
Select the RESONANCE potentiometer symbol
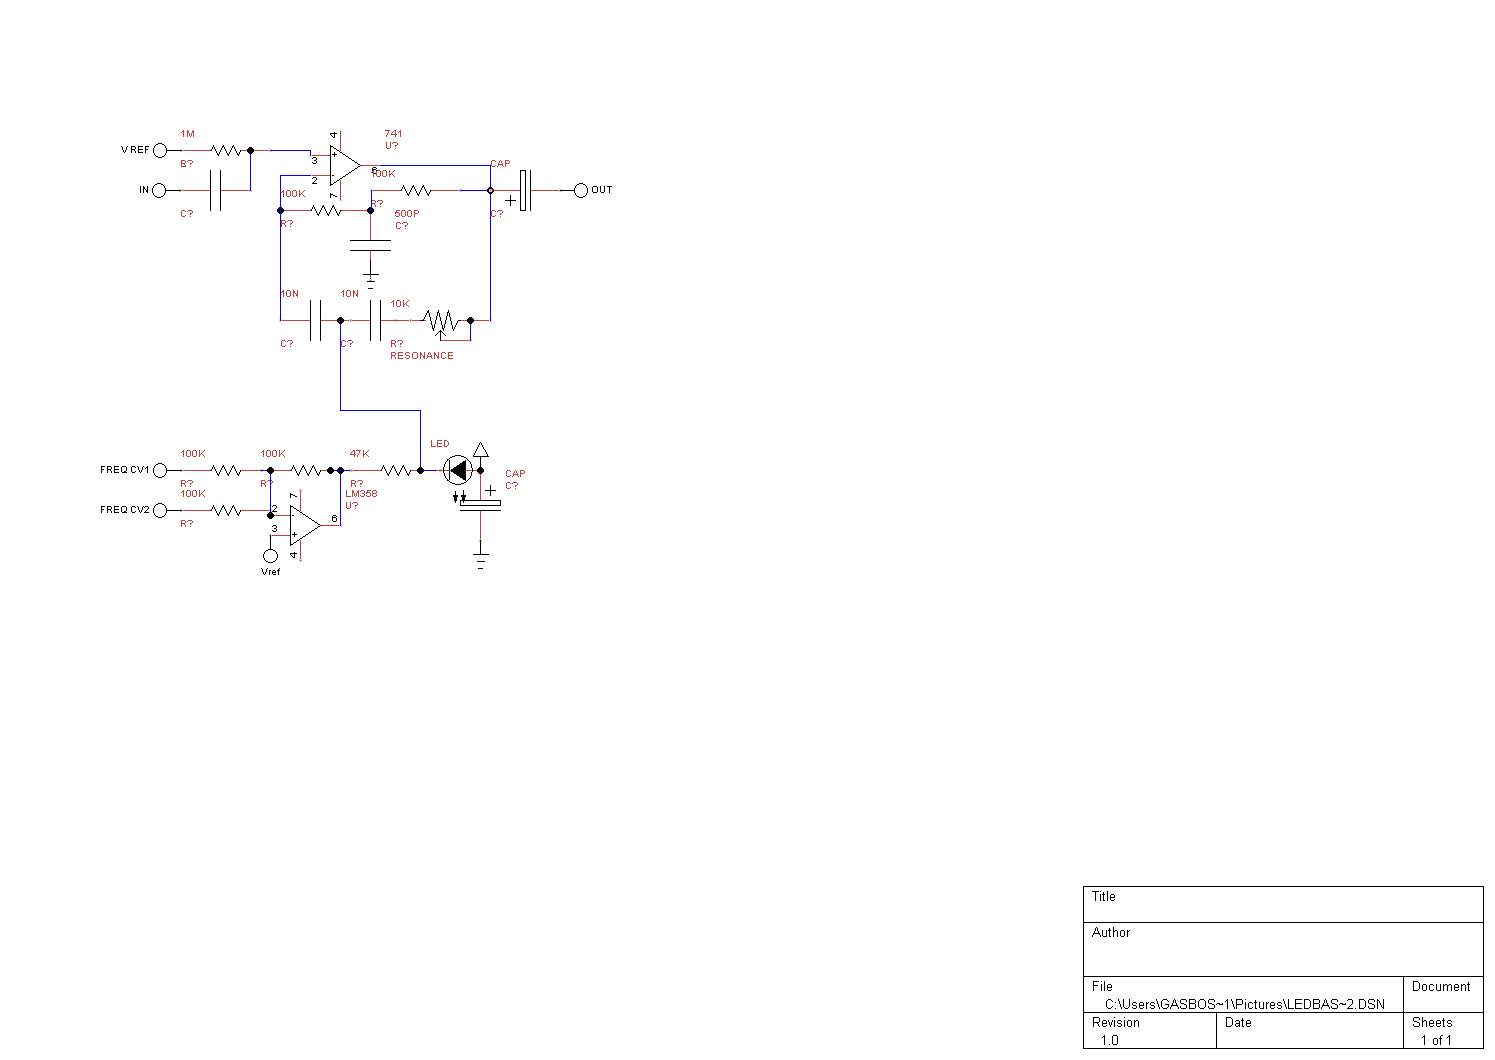pos(440,321)
